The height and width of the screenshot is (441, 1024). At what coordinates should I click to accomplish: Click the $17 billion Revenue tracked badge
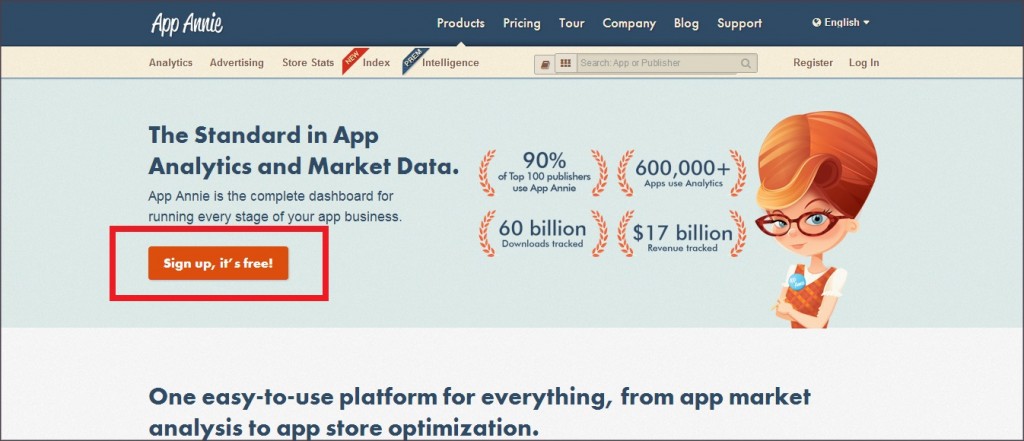[x=682, y=234]
